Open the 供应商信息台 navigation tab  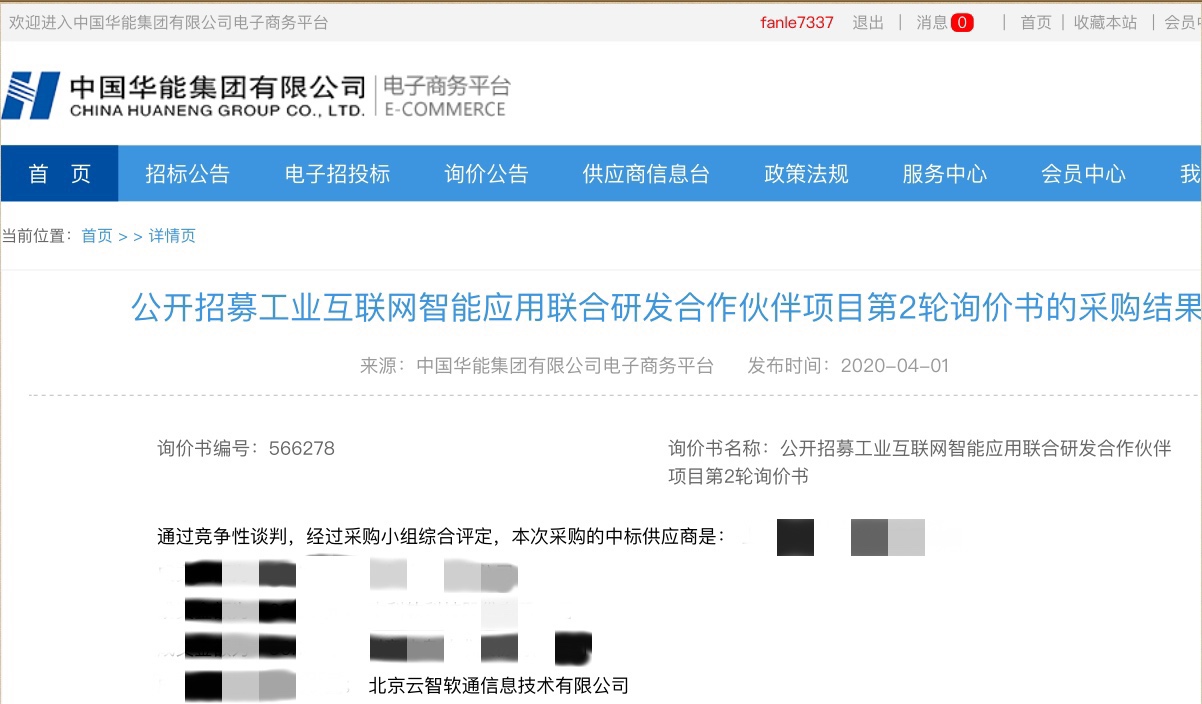coord(646,173)
